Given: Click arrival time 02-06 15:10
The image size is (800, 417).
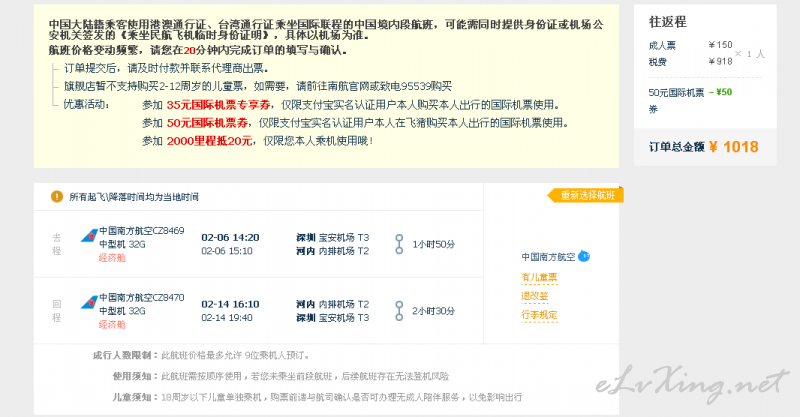Looking at the screenshot, I should pyautogui.click(x=227, y=251).
